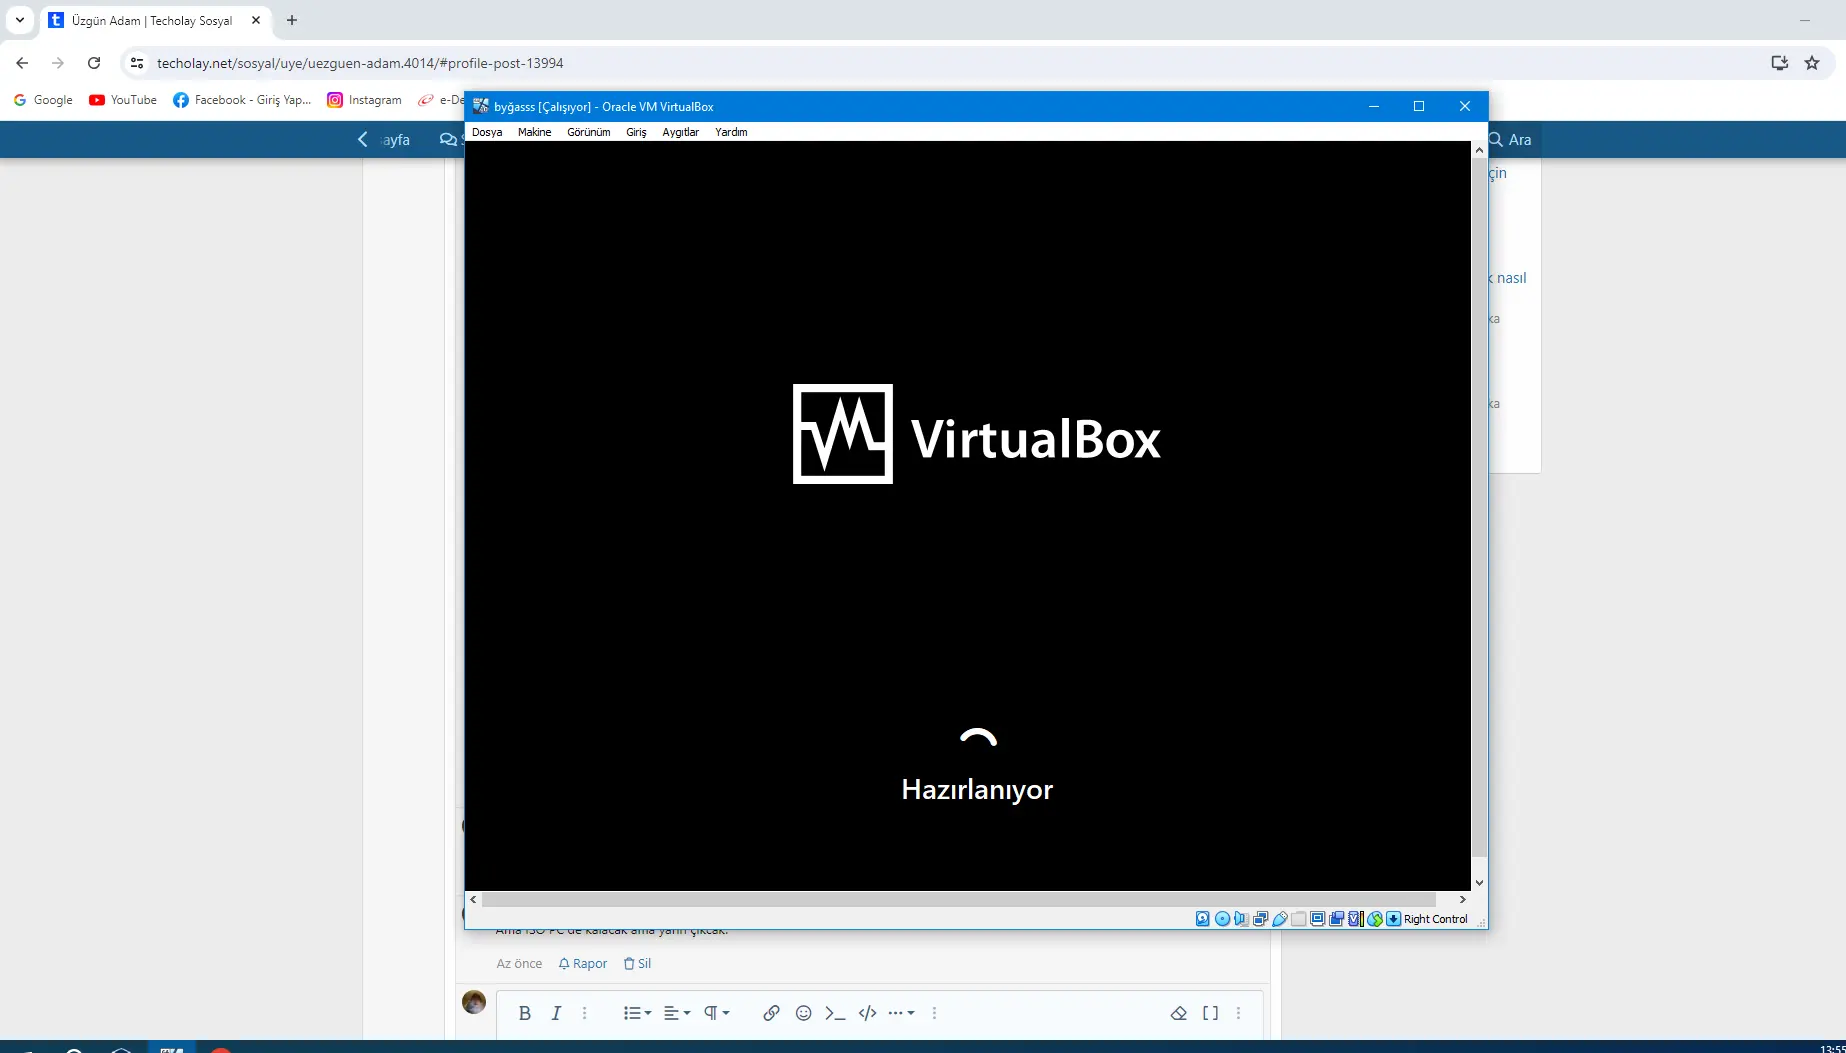1846x1053 pixels.
Task: Click the shared folders indicator in VirtualBox
Action: point(1298,919)
